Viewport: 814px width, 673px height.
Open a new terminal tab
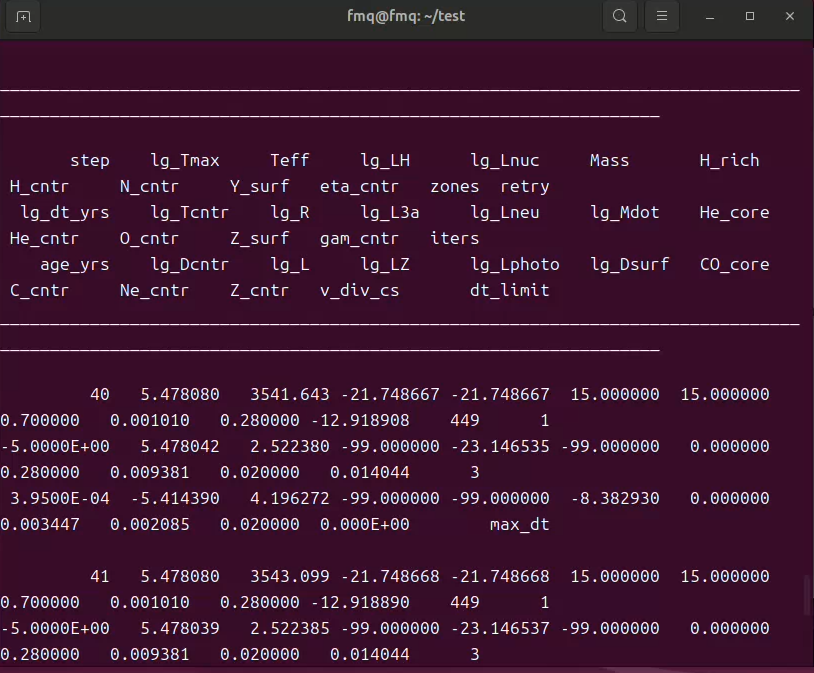24,16
